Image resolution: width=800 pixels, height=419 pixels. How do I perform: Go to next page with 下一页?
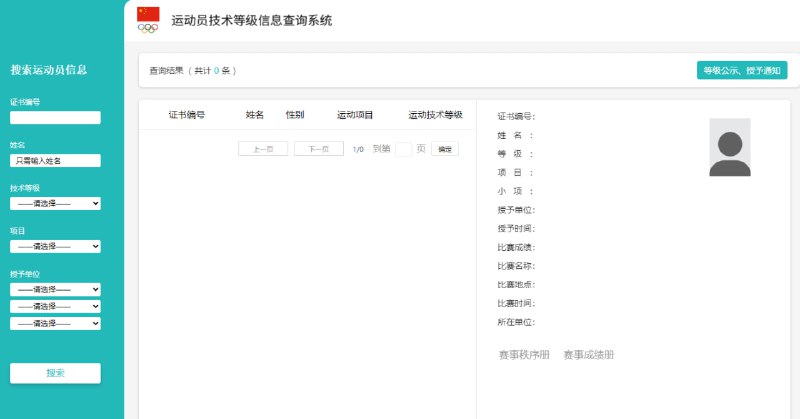click(x=319, y=149)
